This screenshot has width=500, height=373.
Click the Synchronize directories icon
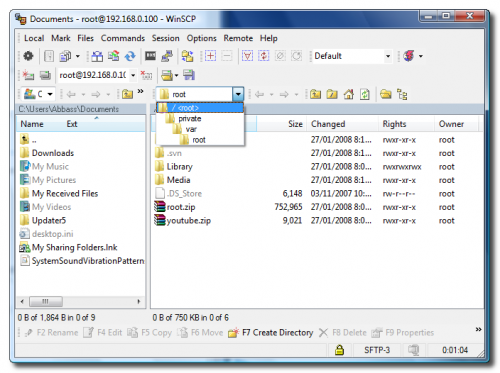(113, 56)
